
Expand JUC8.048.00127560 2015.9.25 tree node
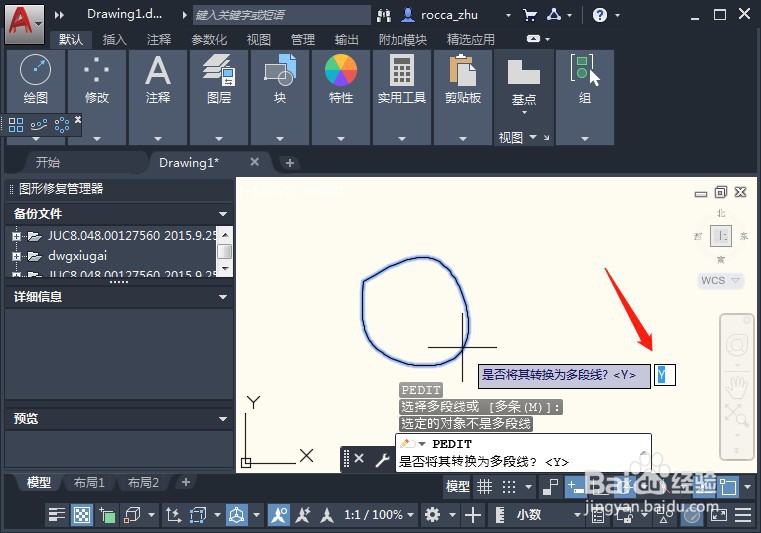pyautogui.click(x=17, y=236)
